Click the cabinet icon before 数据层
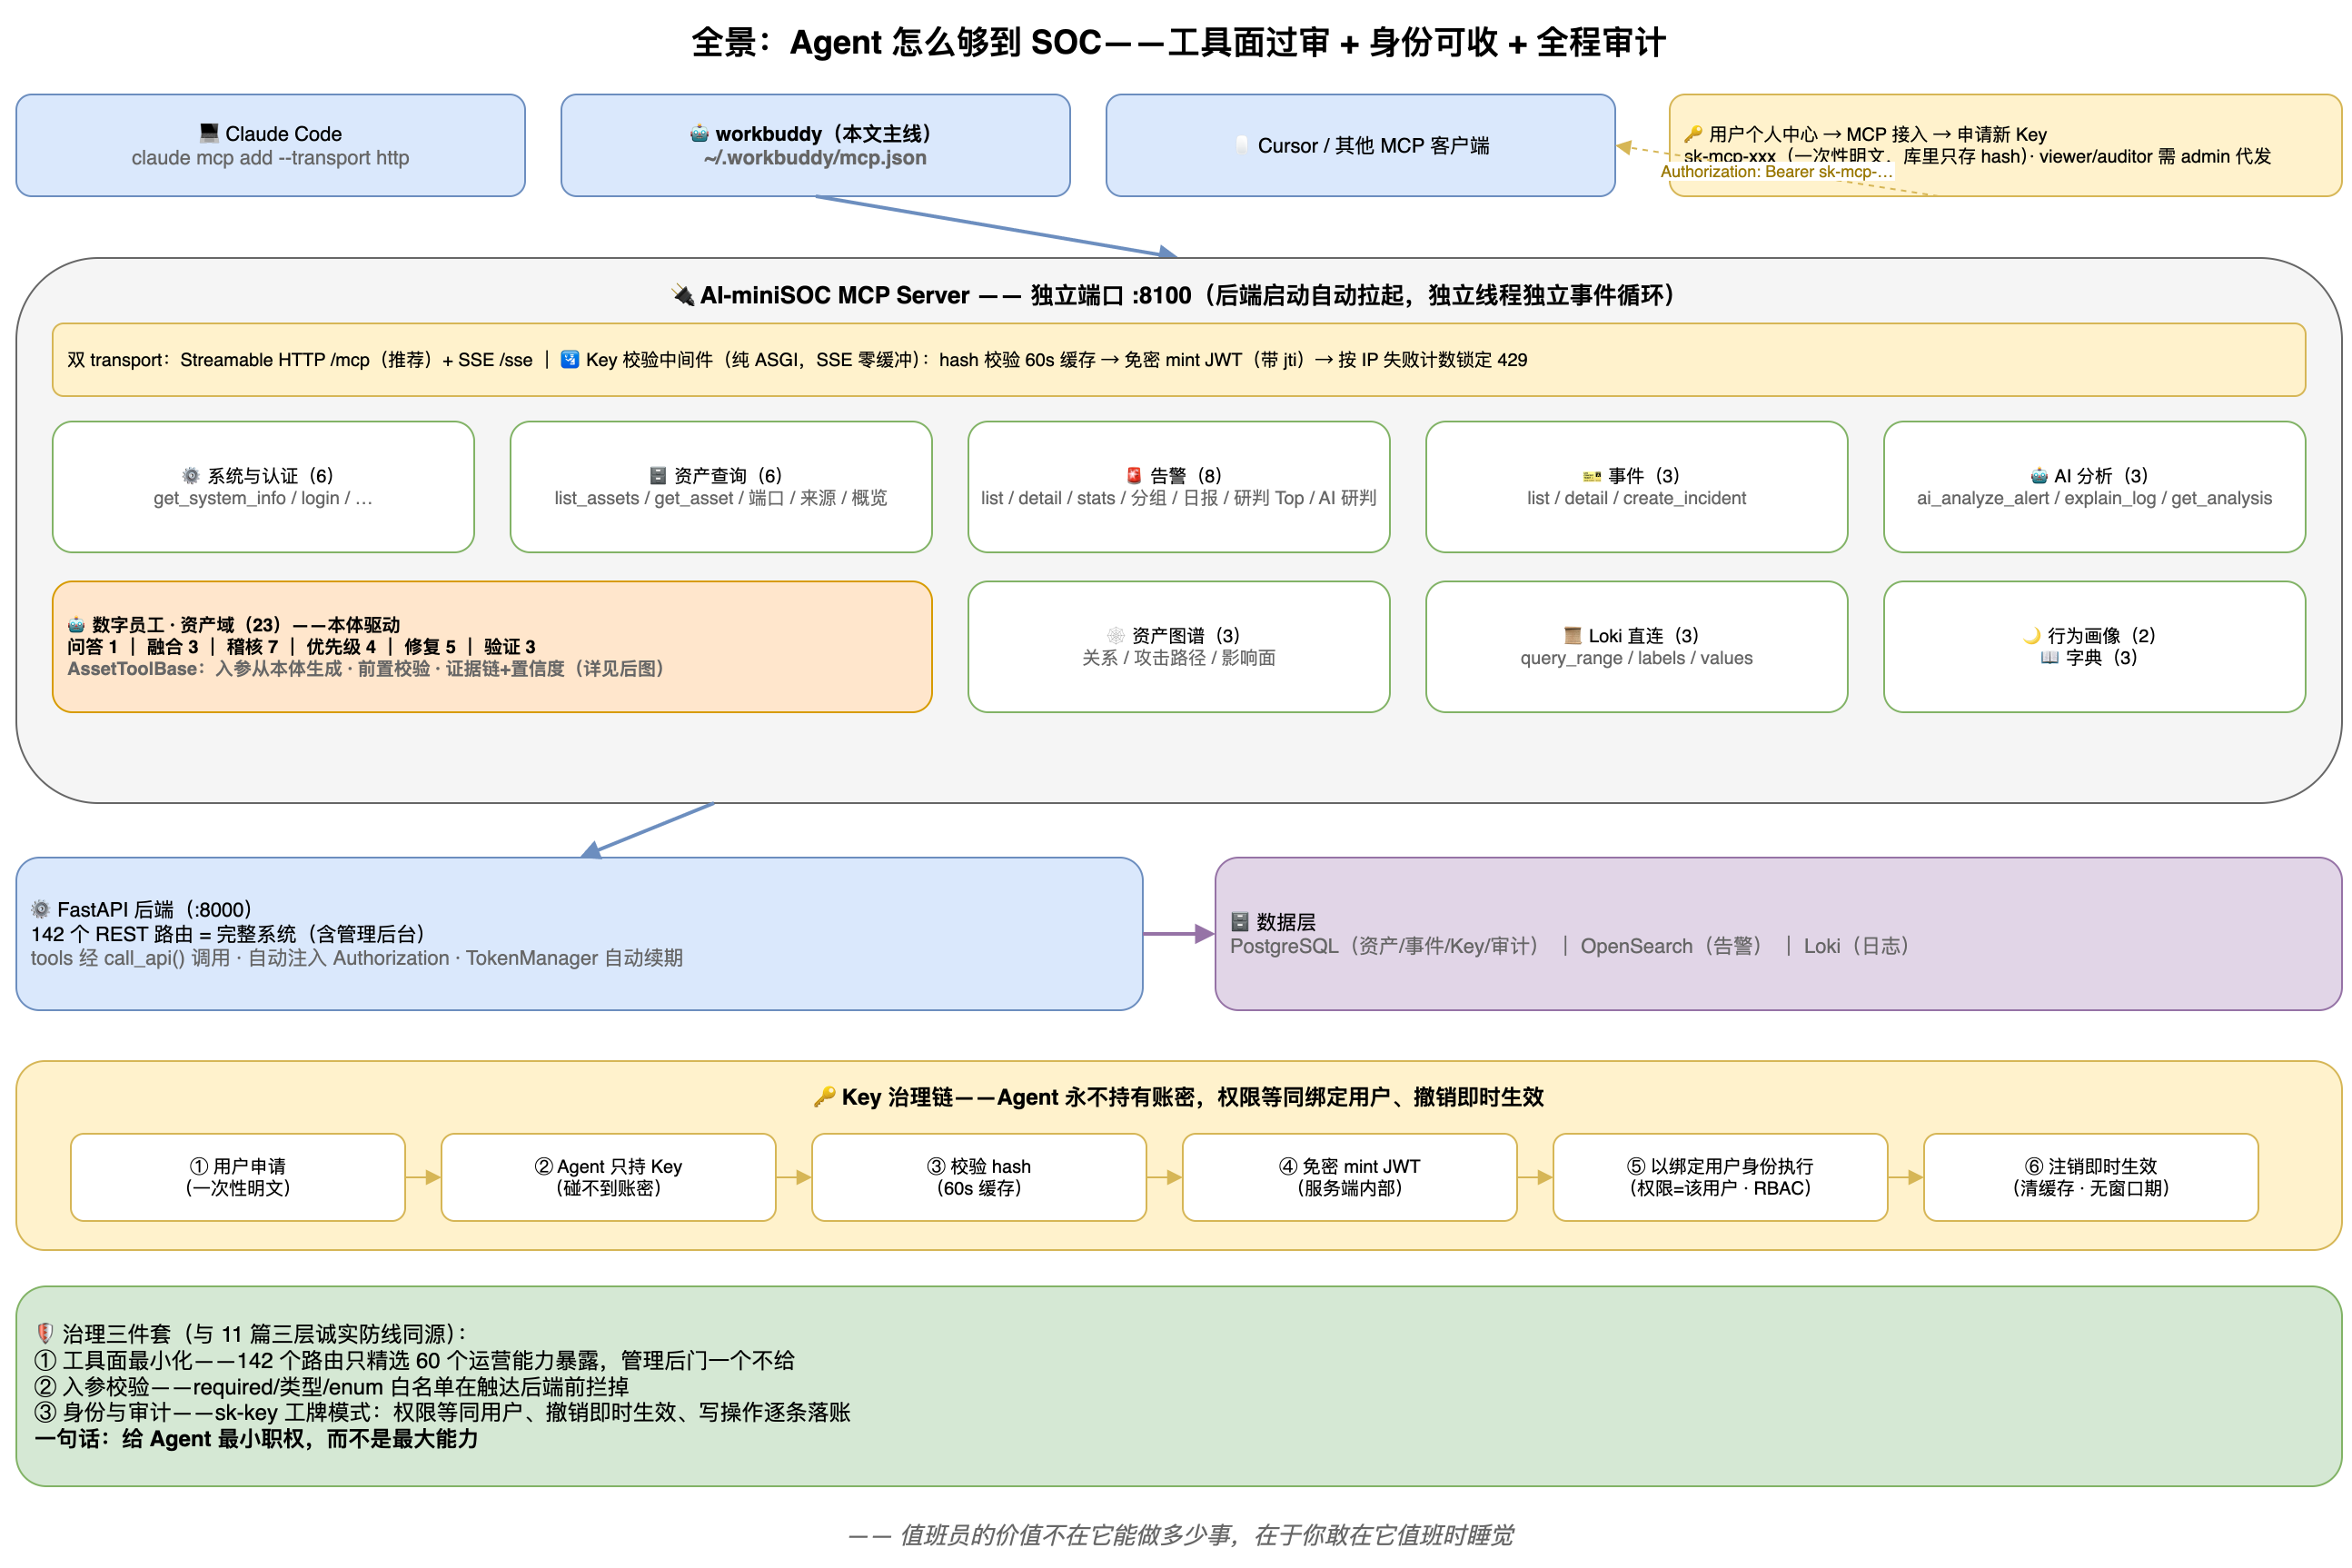Screen dimensions: 2352x1568 point(1239,921)
